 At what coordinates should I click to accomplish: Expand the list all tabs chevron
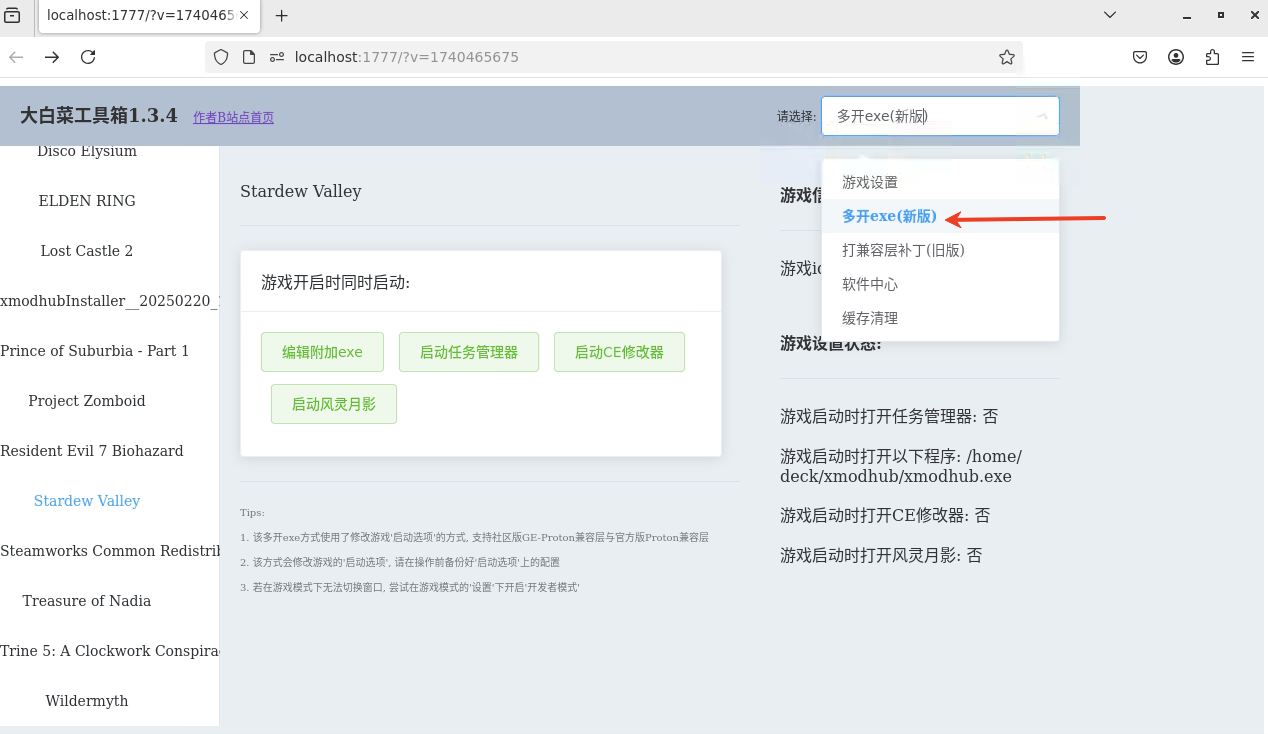click(x=1110, y=15)
